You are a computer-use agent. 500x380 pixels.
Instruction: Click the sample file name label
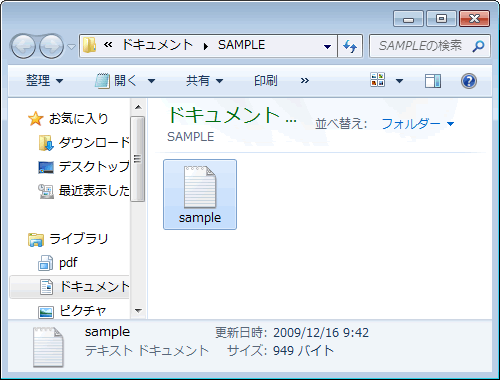[x=200, y=218]
